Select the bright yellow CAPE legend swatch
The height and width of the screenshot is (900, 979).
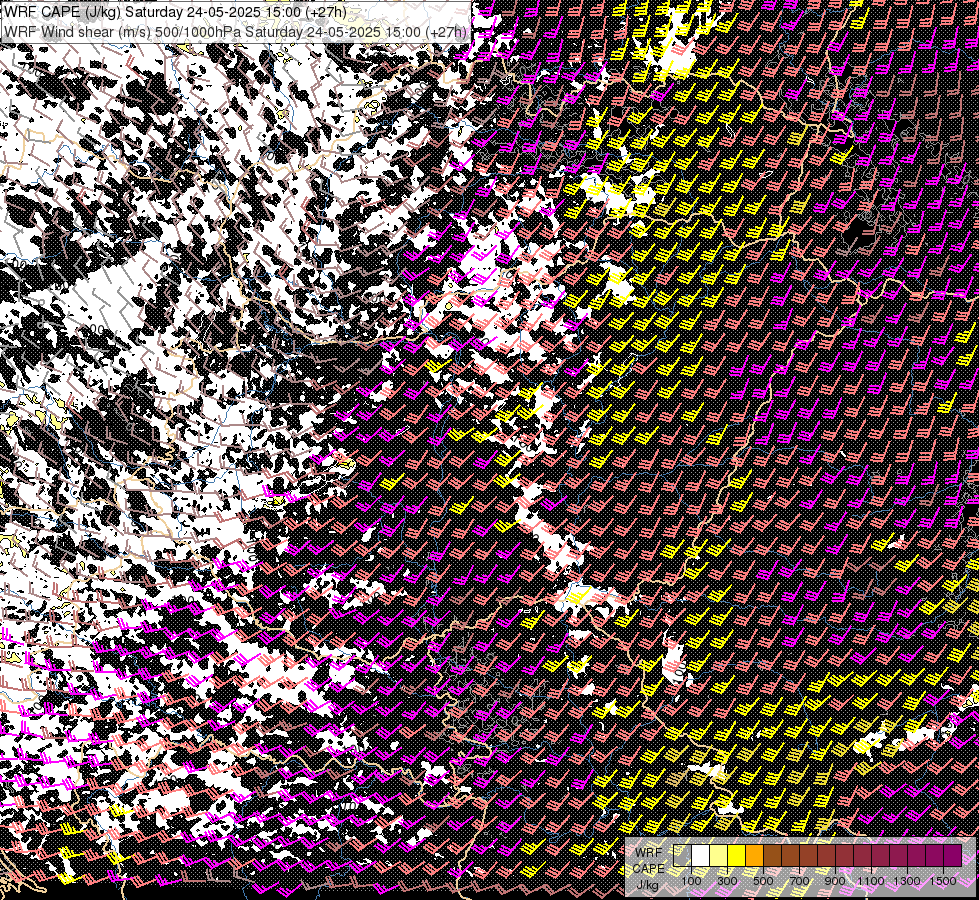(x=737, y=855)
